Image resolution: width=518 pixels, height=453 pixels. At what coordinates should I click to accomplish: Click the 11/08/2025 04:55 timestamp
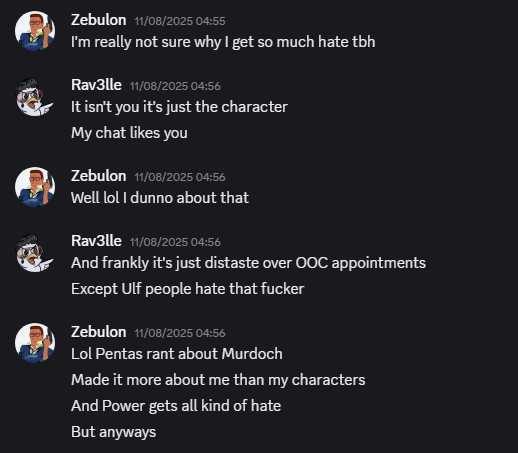click(x=180, y=21)
